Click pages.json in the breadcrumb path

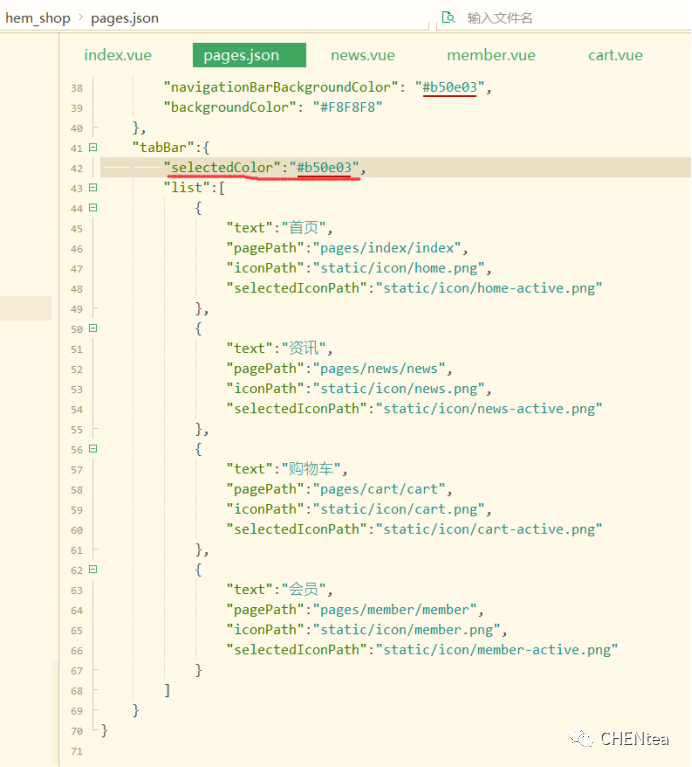124,18
